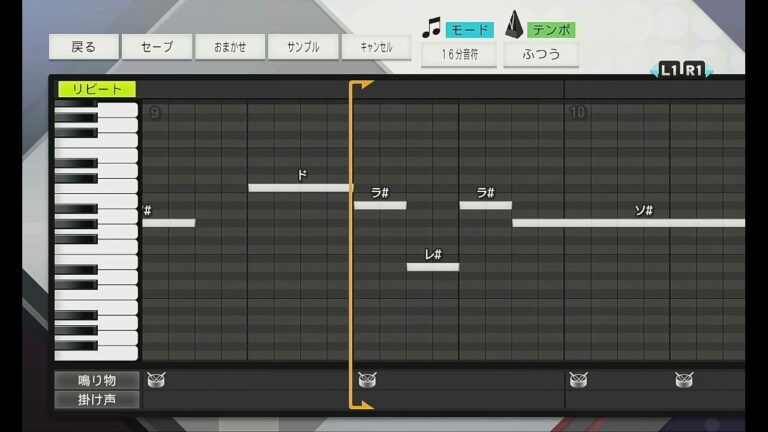Click the music note mode icon
Viewport: 768px width, 432px height.
click(431, 27)
